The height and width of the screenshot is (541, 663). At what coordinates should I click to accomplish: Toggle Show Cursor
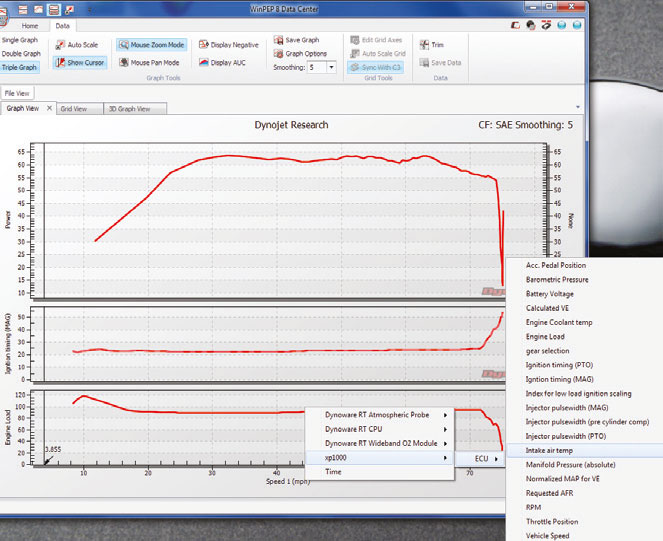pos(80,63)
